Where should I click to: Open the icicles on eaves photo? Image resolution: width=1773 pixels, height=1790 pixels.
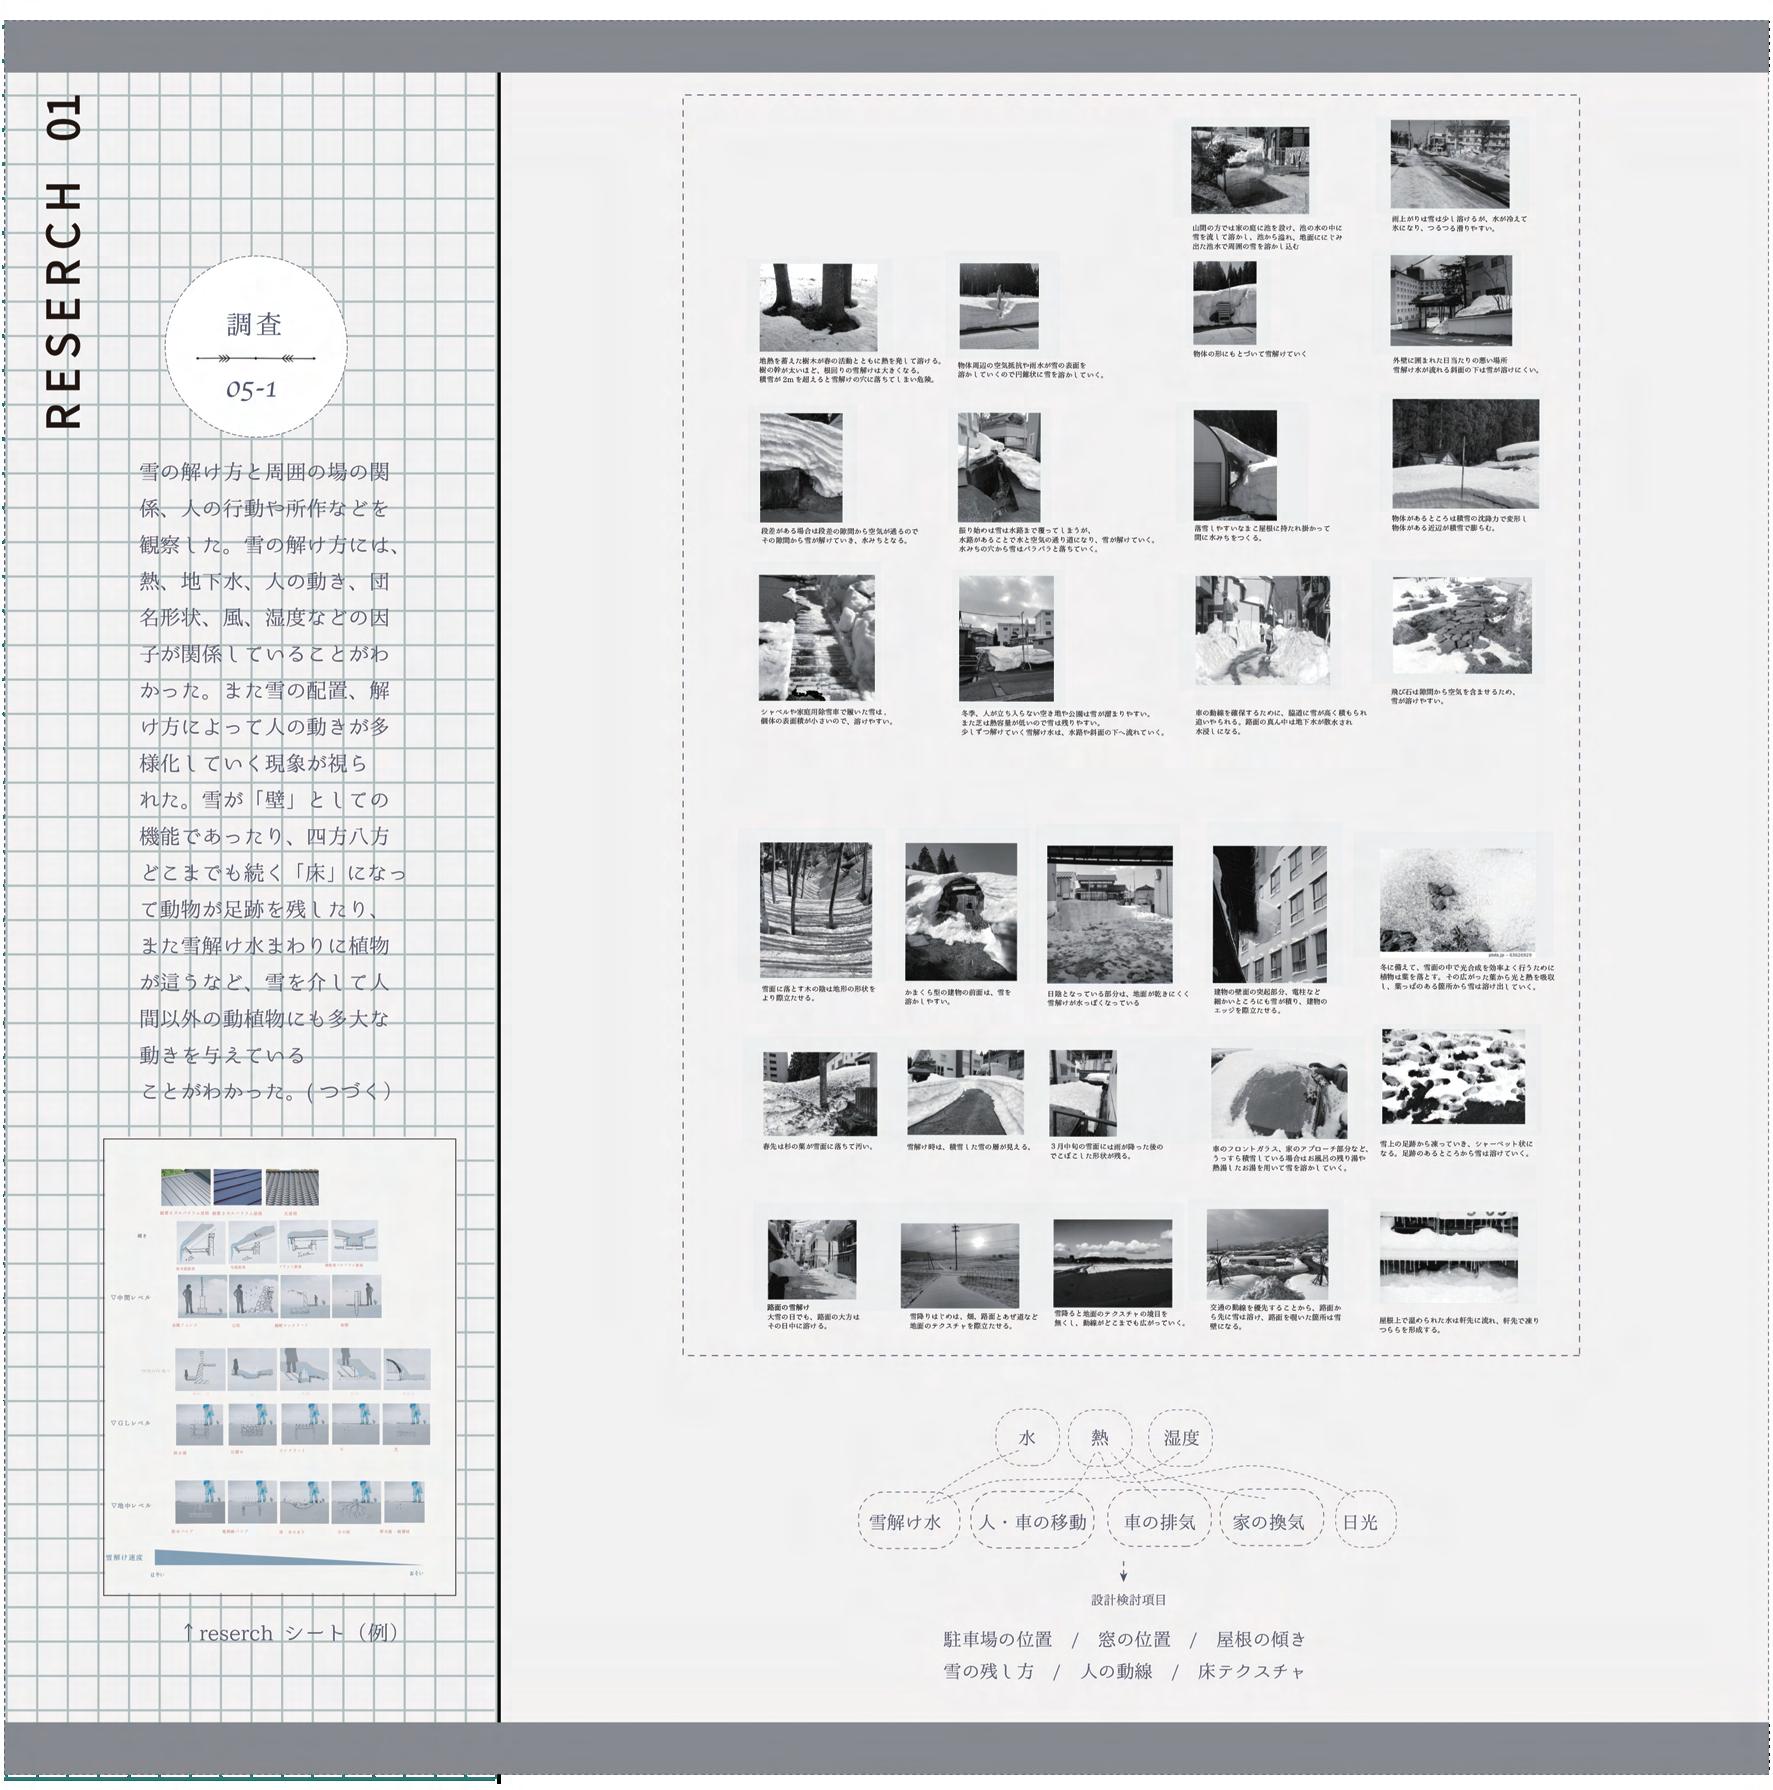1447,1258
